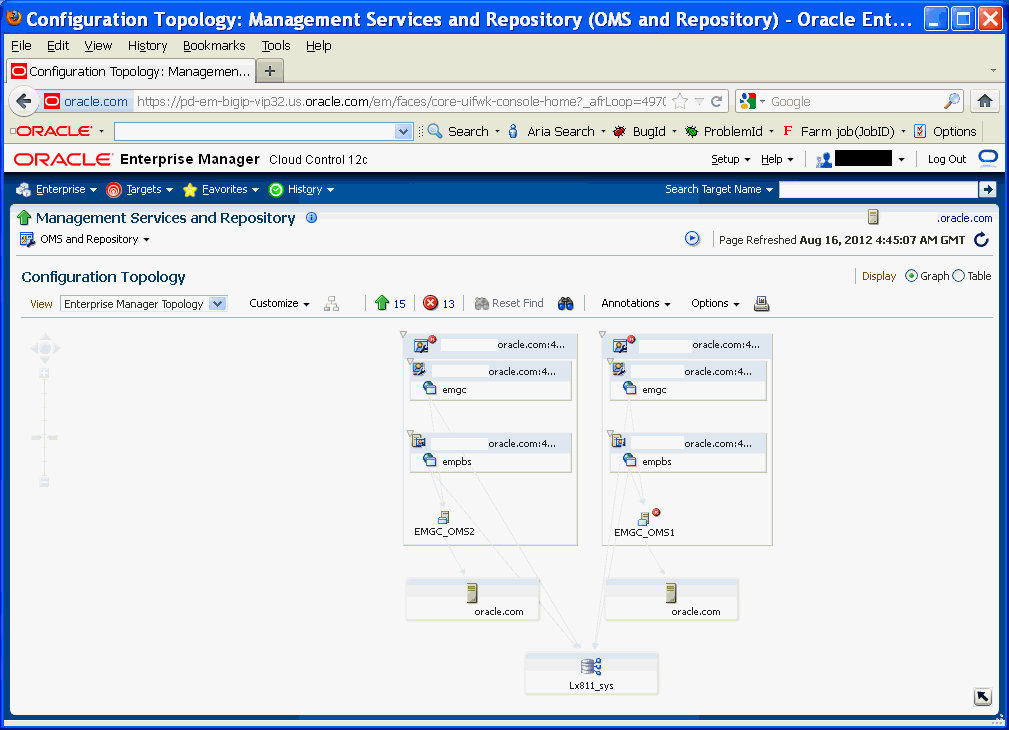1009x730 pixels.
Task: Click the Options checklist icon
Action: [920, 131]
